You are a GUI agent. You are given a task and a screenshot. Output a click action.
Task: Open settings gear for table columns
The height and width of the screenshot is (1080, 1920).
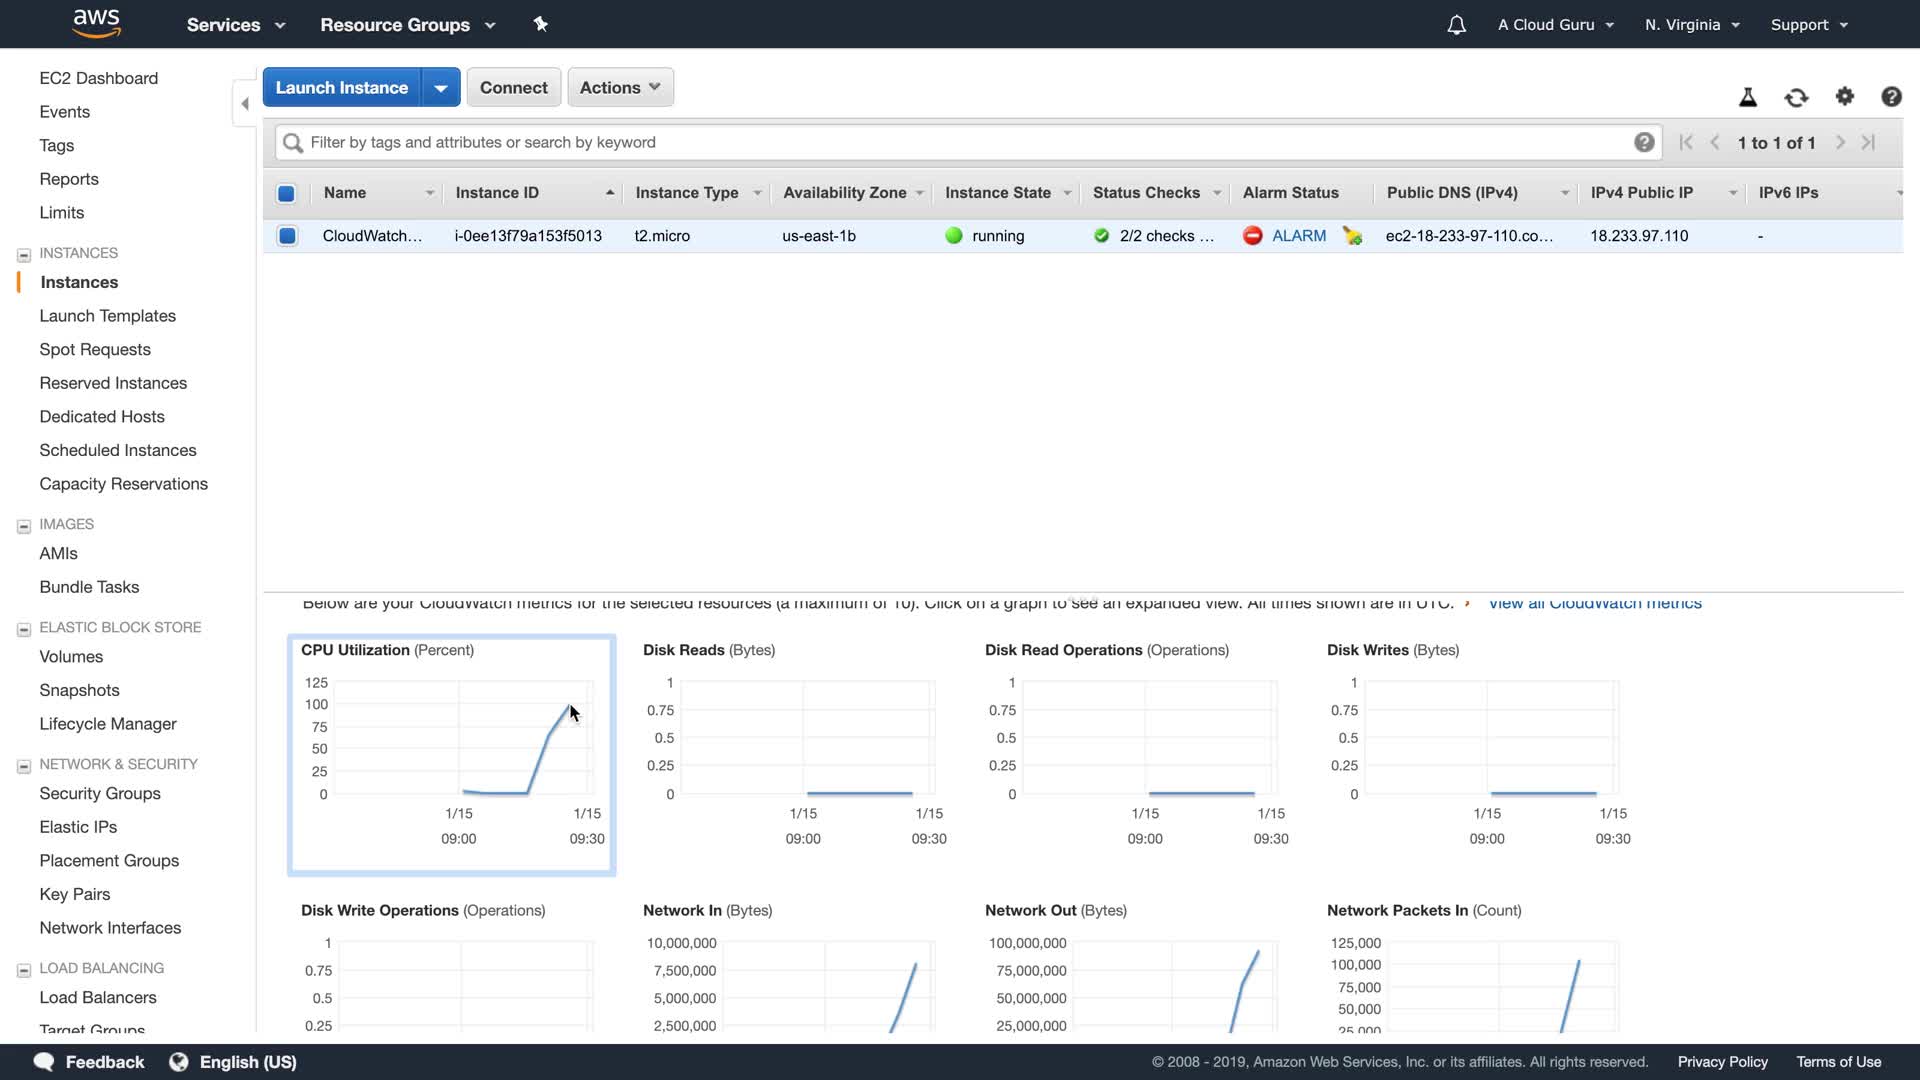(x=1845, y=96)
